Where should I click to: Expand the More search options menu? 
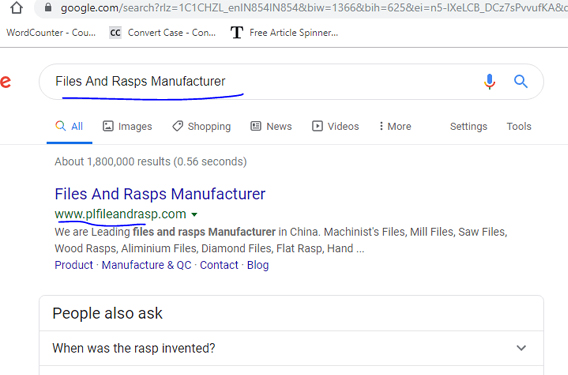point(395,126)
